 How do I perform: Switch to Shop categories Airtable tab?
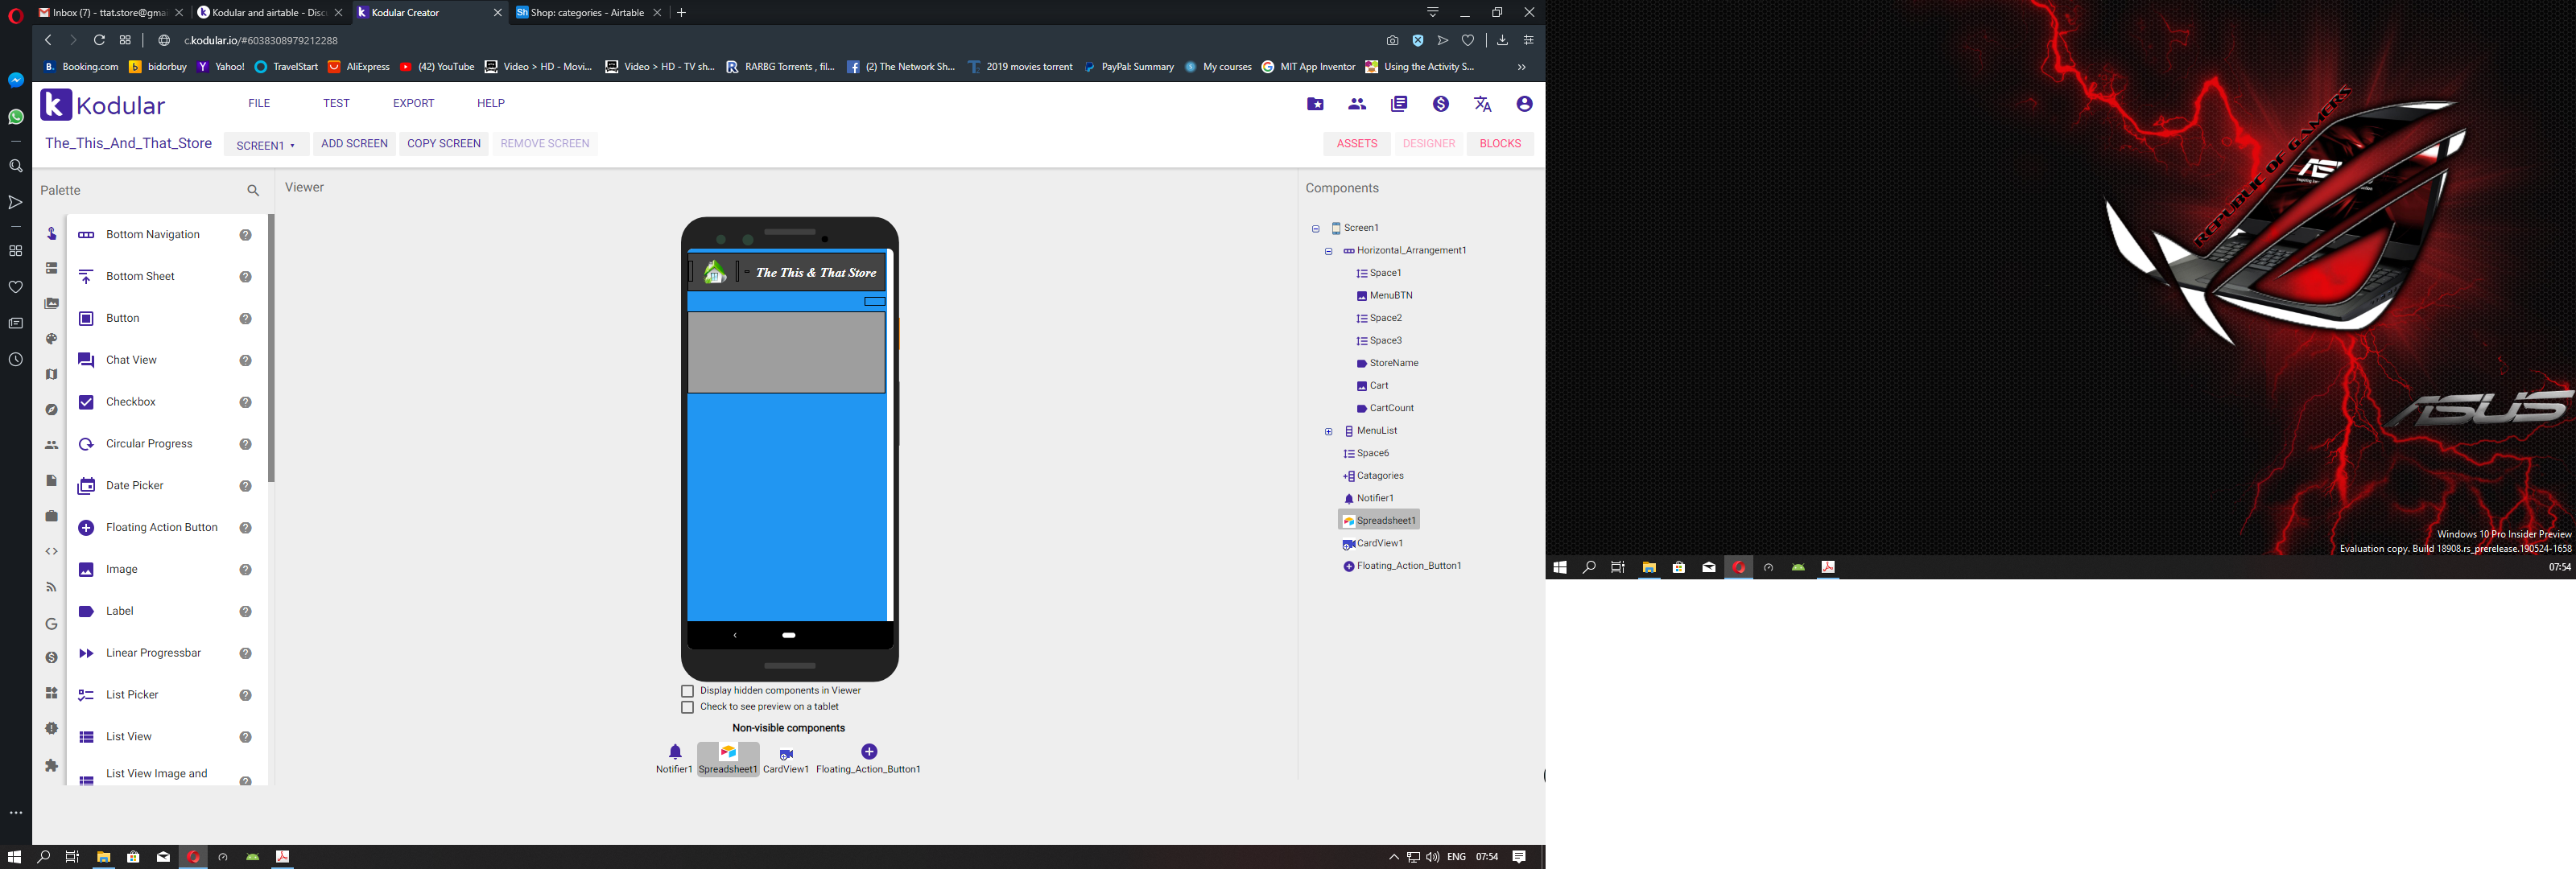(589, 13)
